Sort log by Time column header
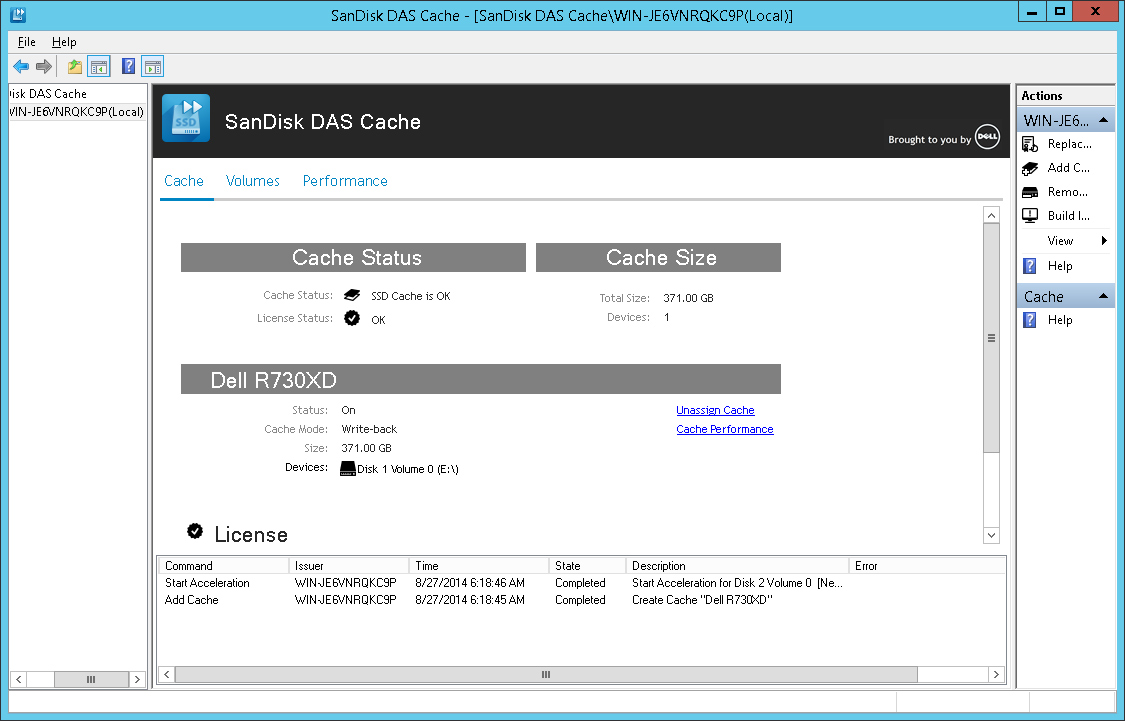Viewport: 1125px width, 721px height. coord(479,566)
